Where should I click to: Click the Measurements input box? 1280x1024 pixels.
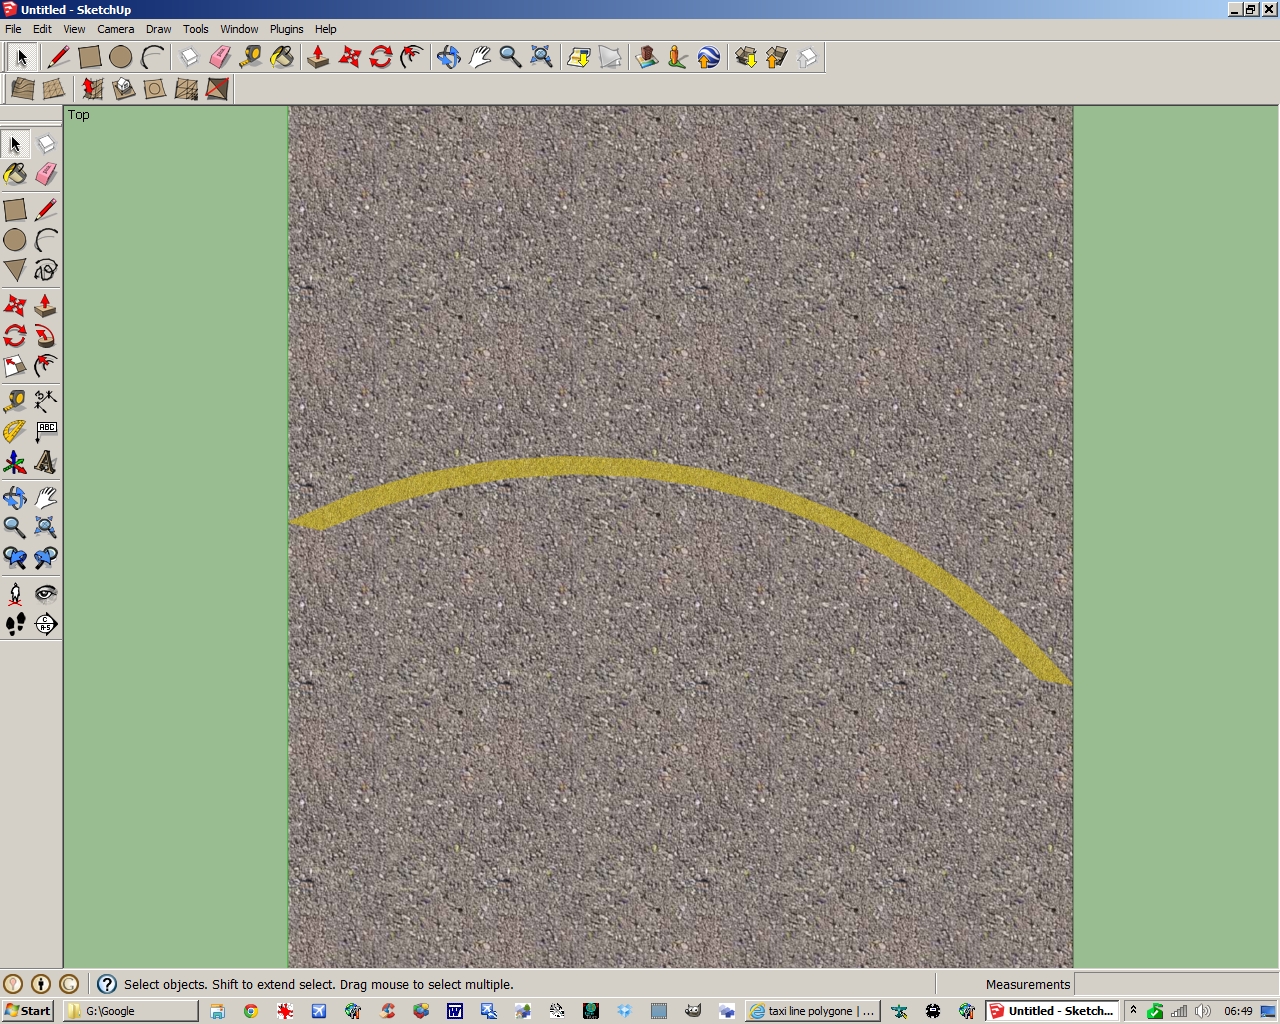1176,984
